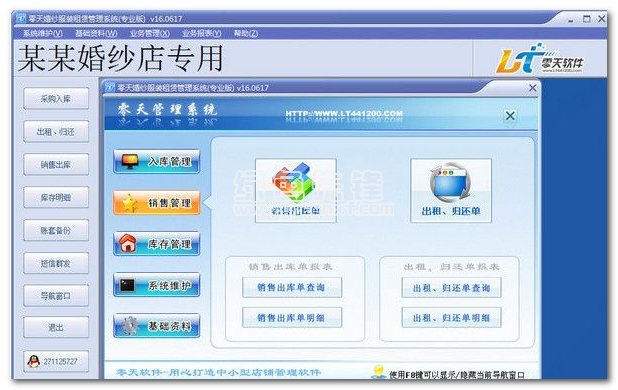Click the monitor icon on 入库管理
Screen dimensions: 618x390
click(x=130, y=162)
